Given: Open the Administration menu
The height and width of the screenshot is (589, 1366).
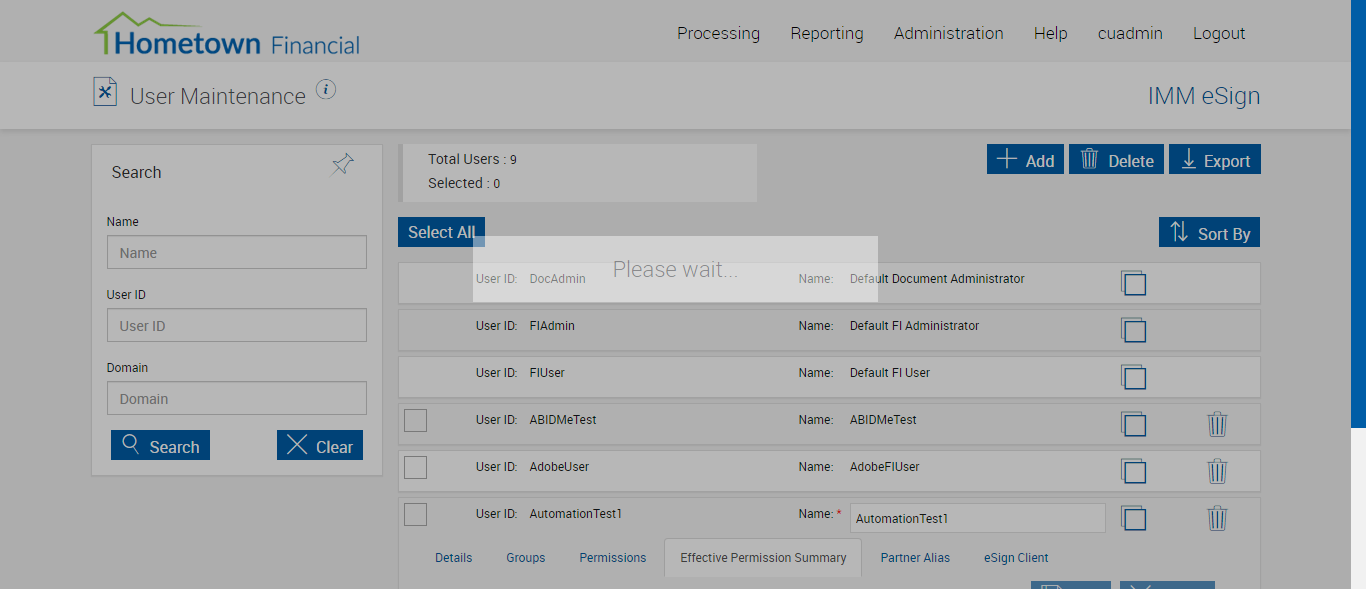Looking at the screenshot, I should coord(948,33).
